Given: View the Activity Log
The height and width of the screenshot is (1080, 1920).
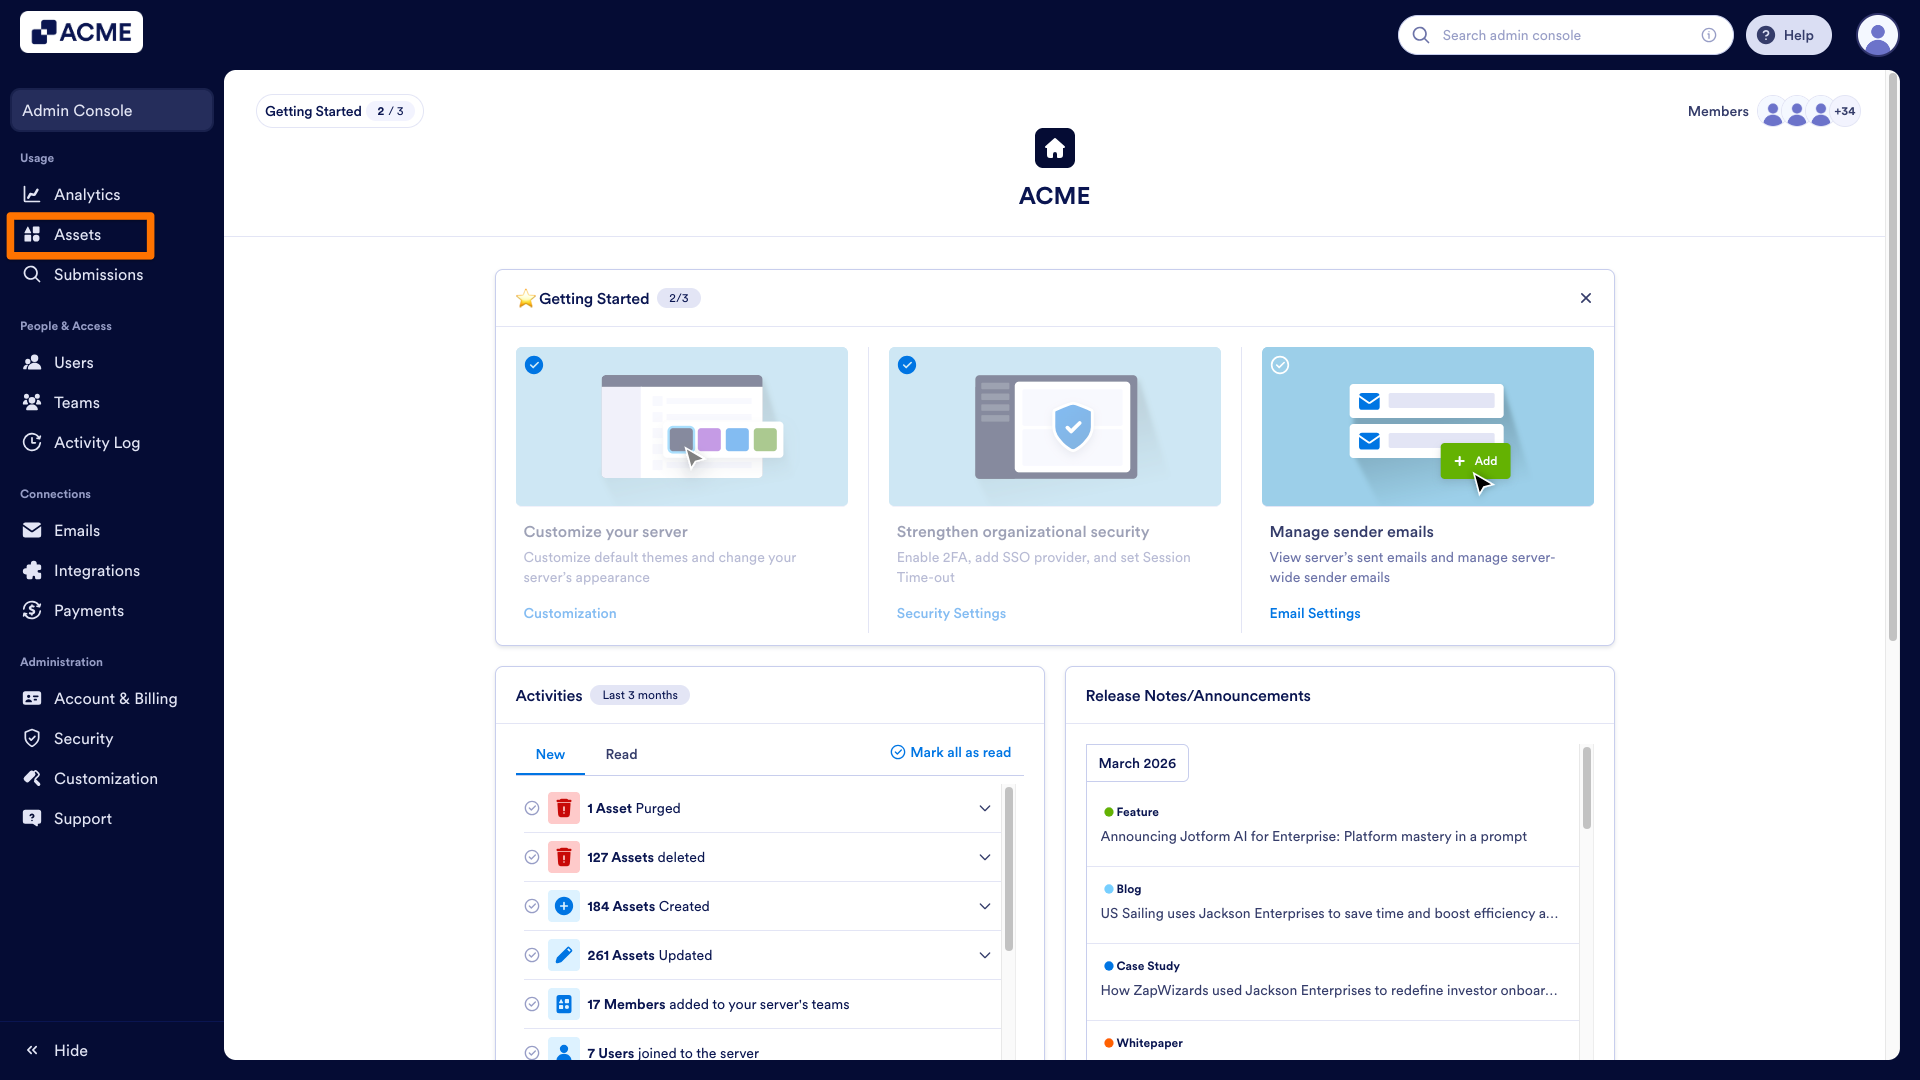Looking at the screenshot, I should point(96,442).
